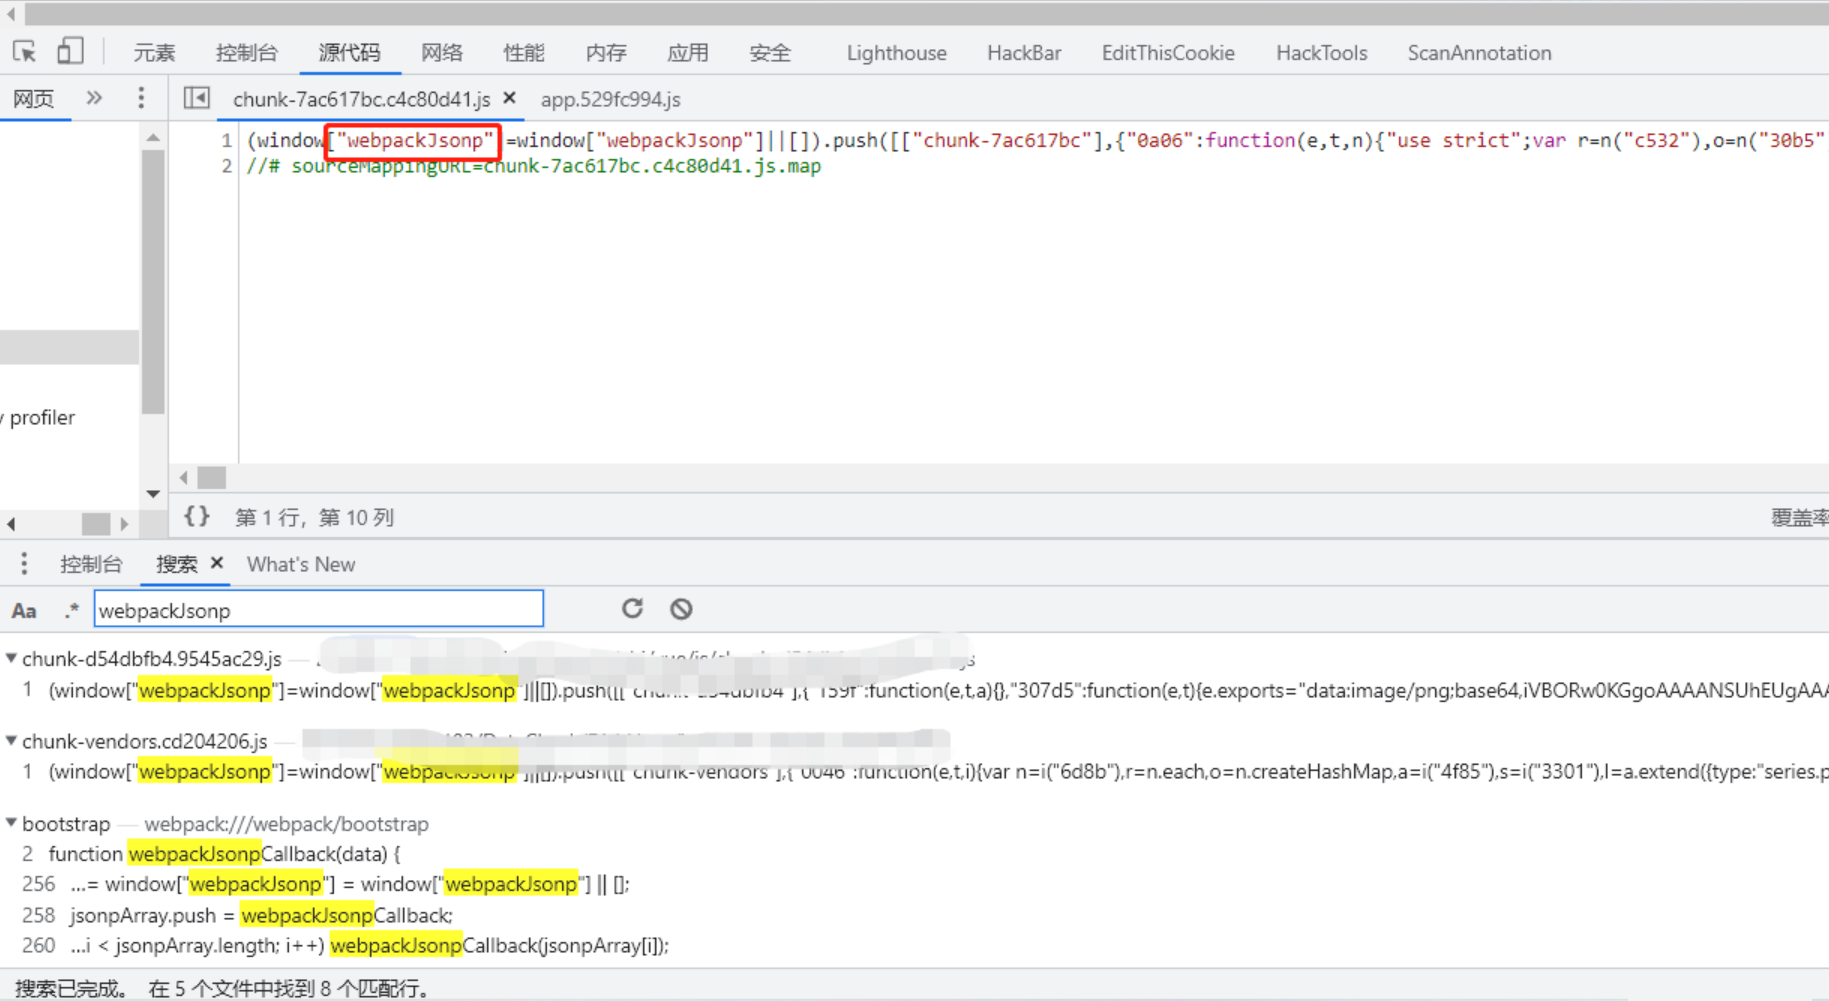Collapse chunk-vendors.cd204206.js search results
The width and height of the screenshot is (1829, 1001).
(x=11, y=741)
